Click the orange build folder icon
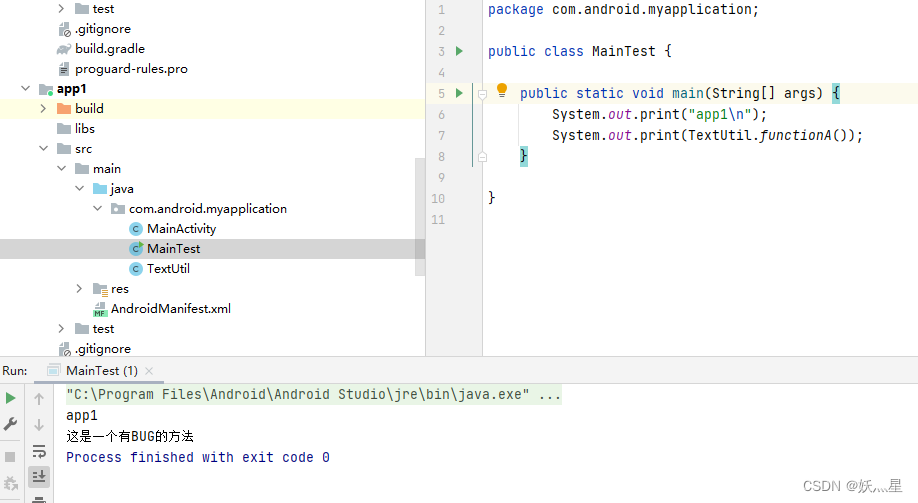Screen dimensions: 918x503 point(64,108)
